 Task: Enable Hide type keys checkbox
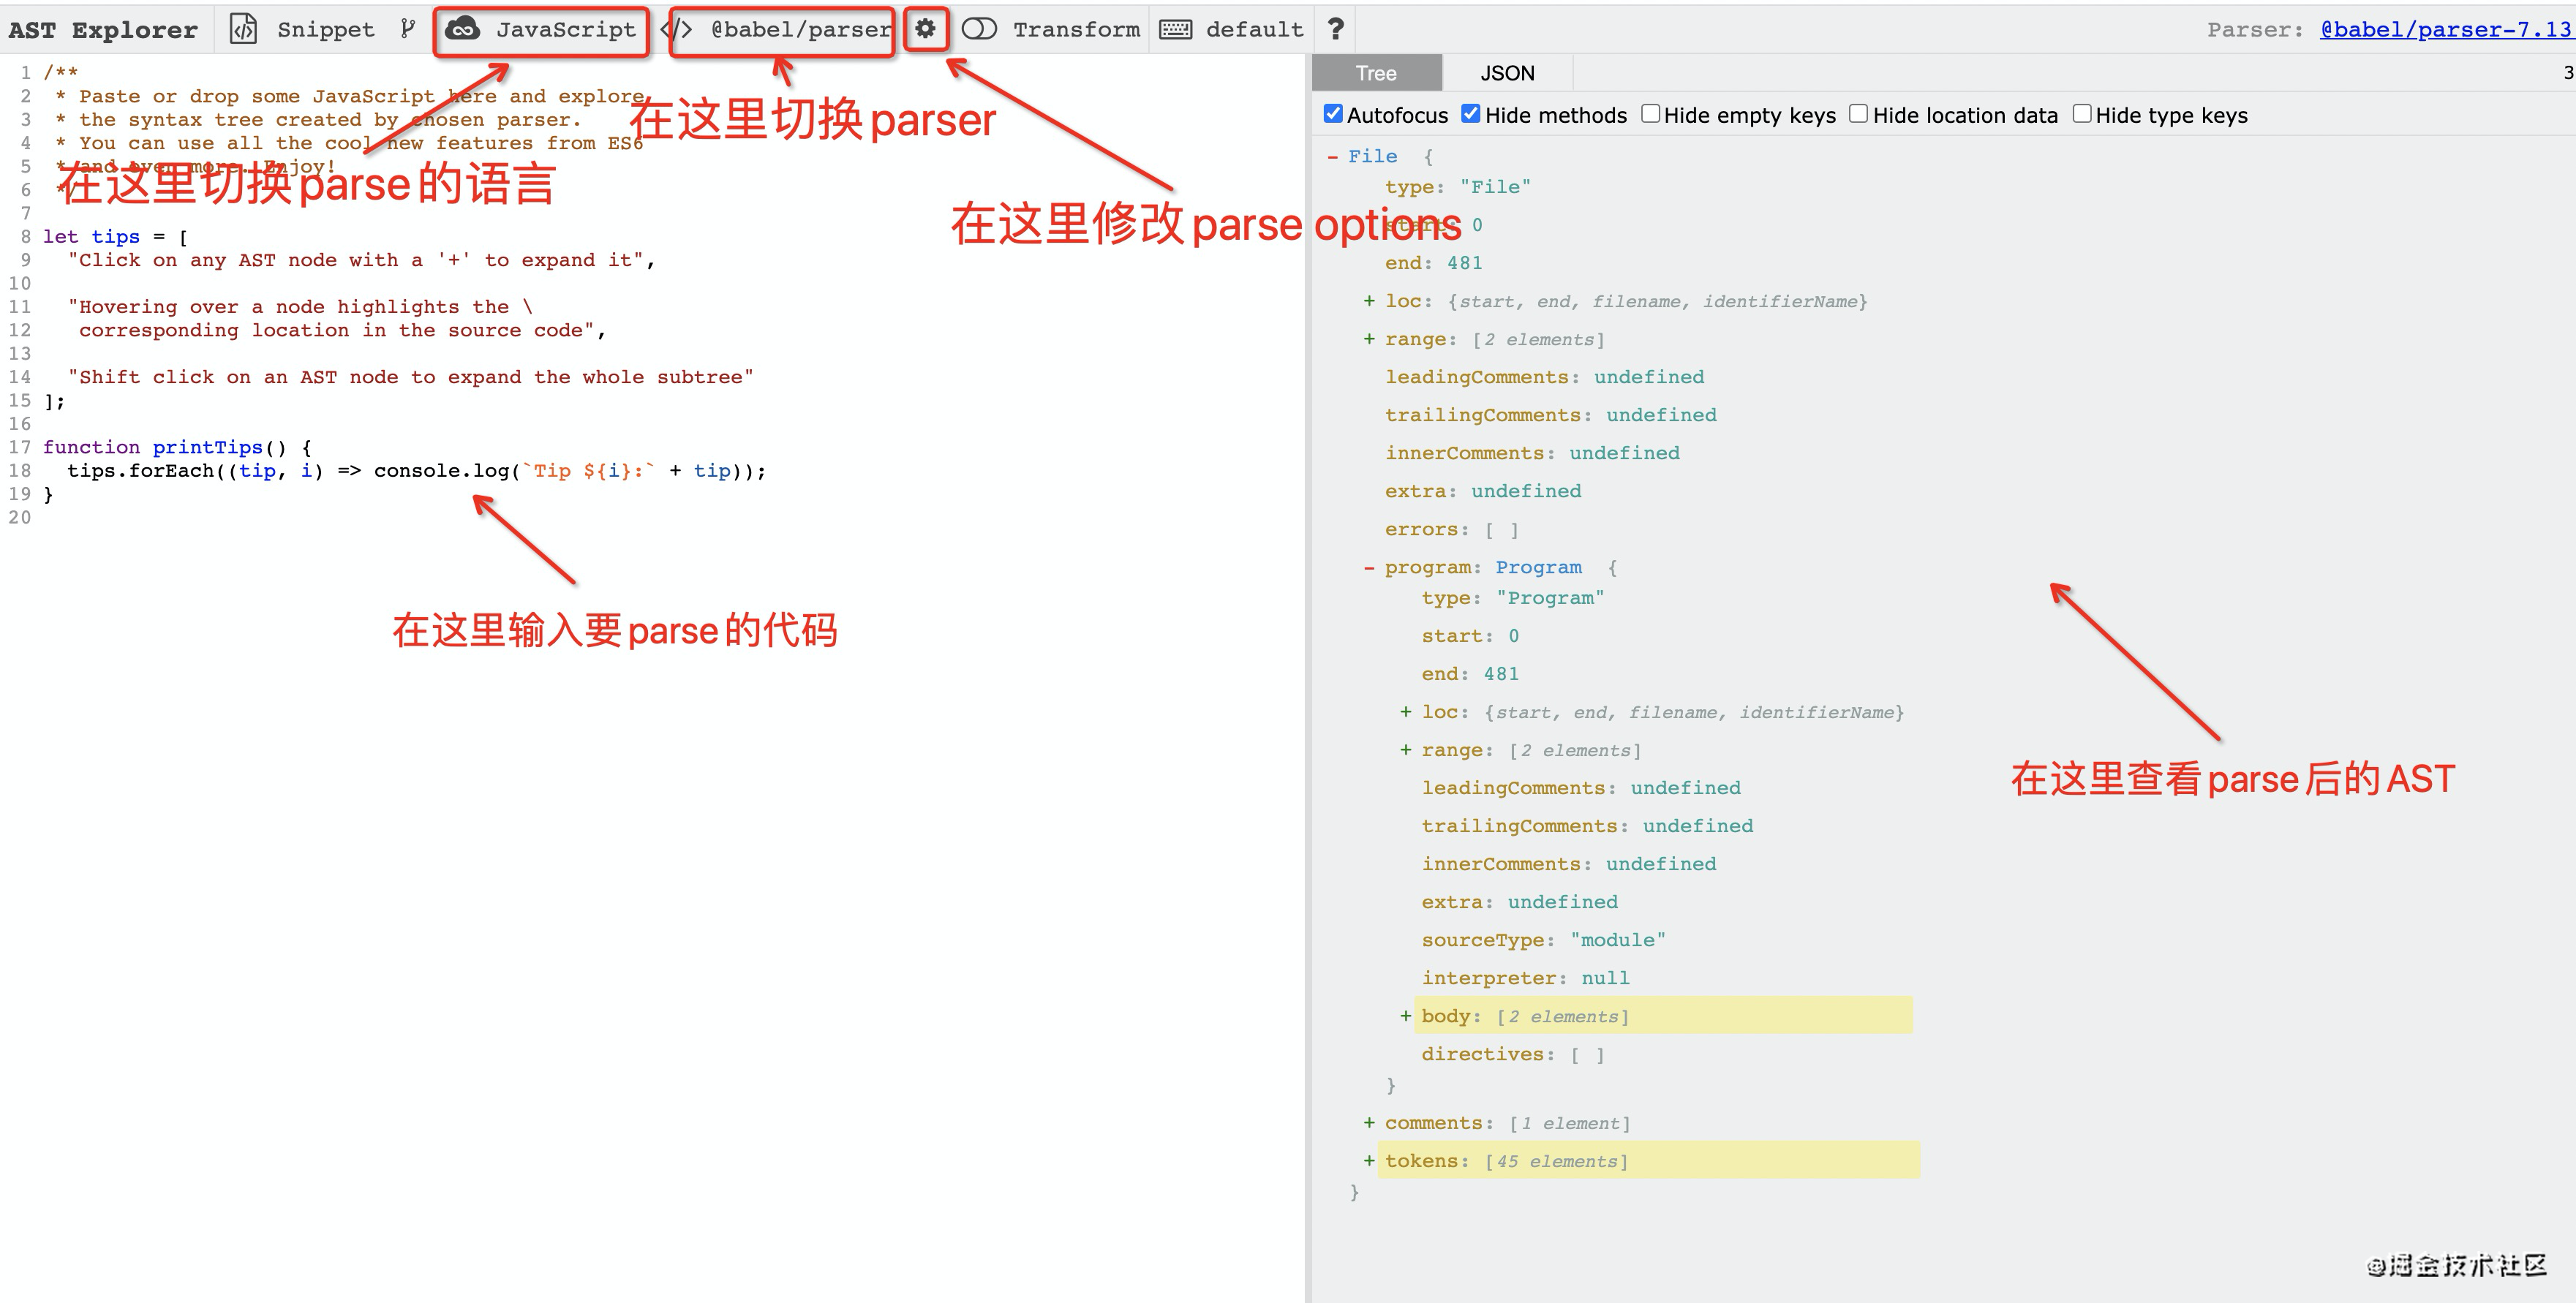coord(2082,114)
